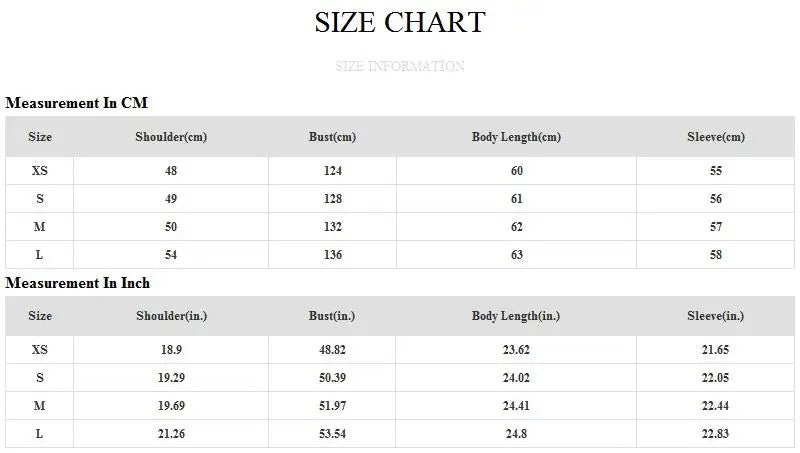Viewport: 800px width, 453px height.
Task: Click the SIZE CHART title
Action: click(x=400, y=22)
